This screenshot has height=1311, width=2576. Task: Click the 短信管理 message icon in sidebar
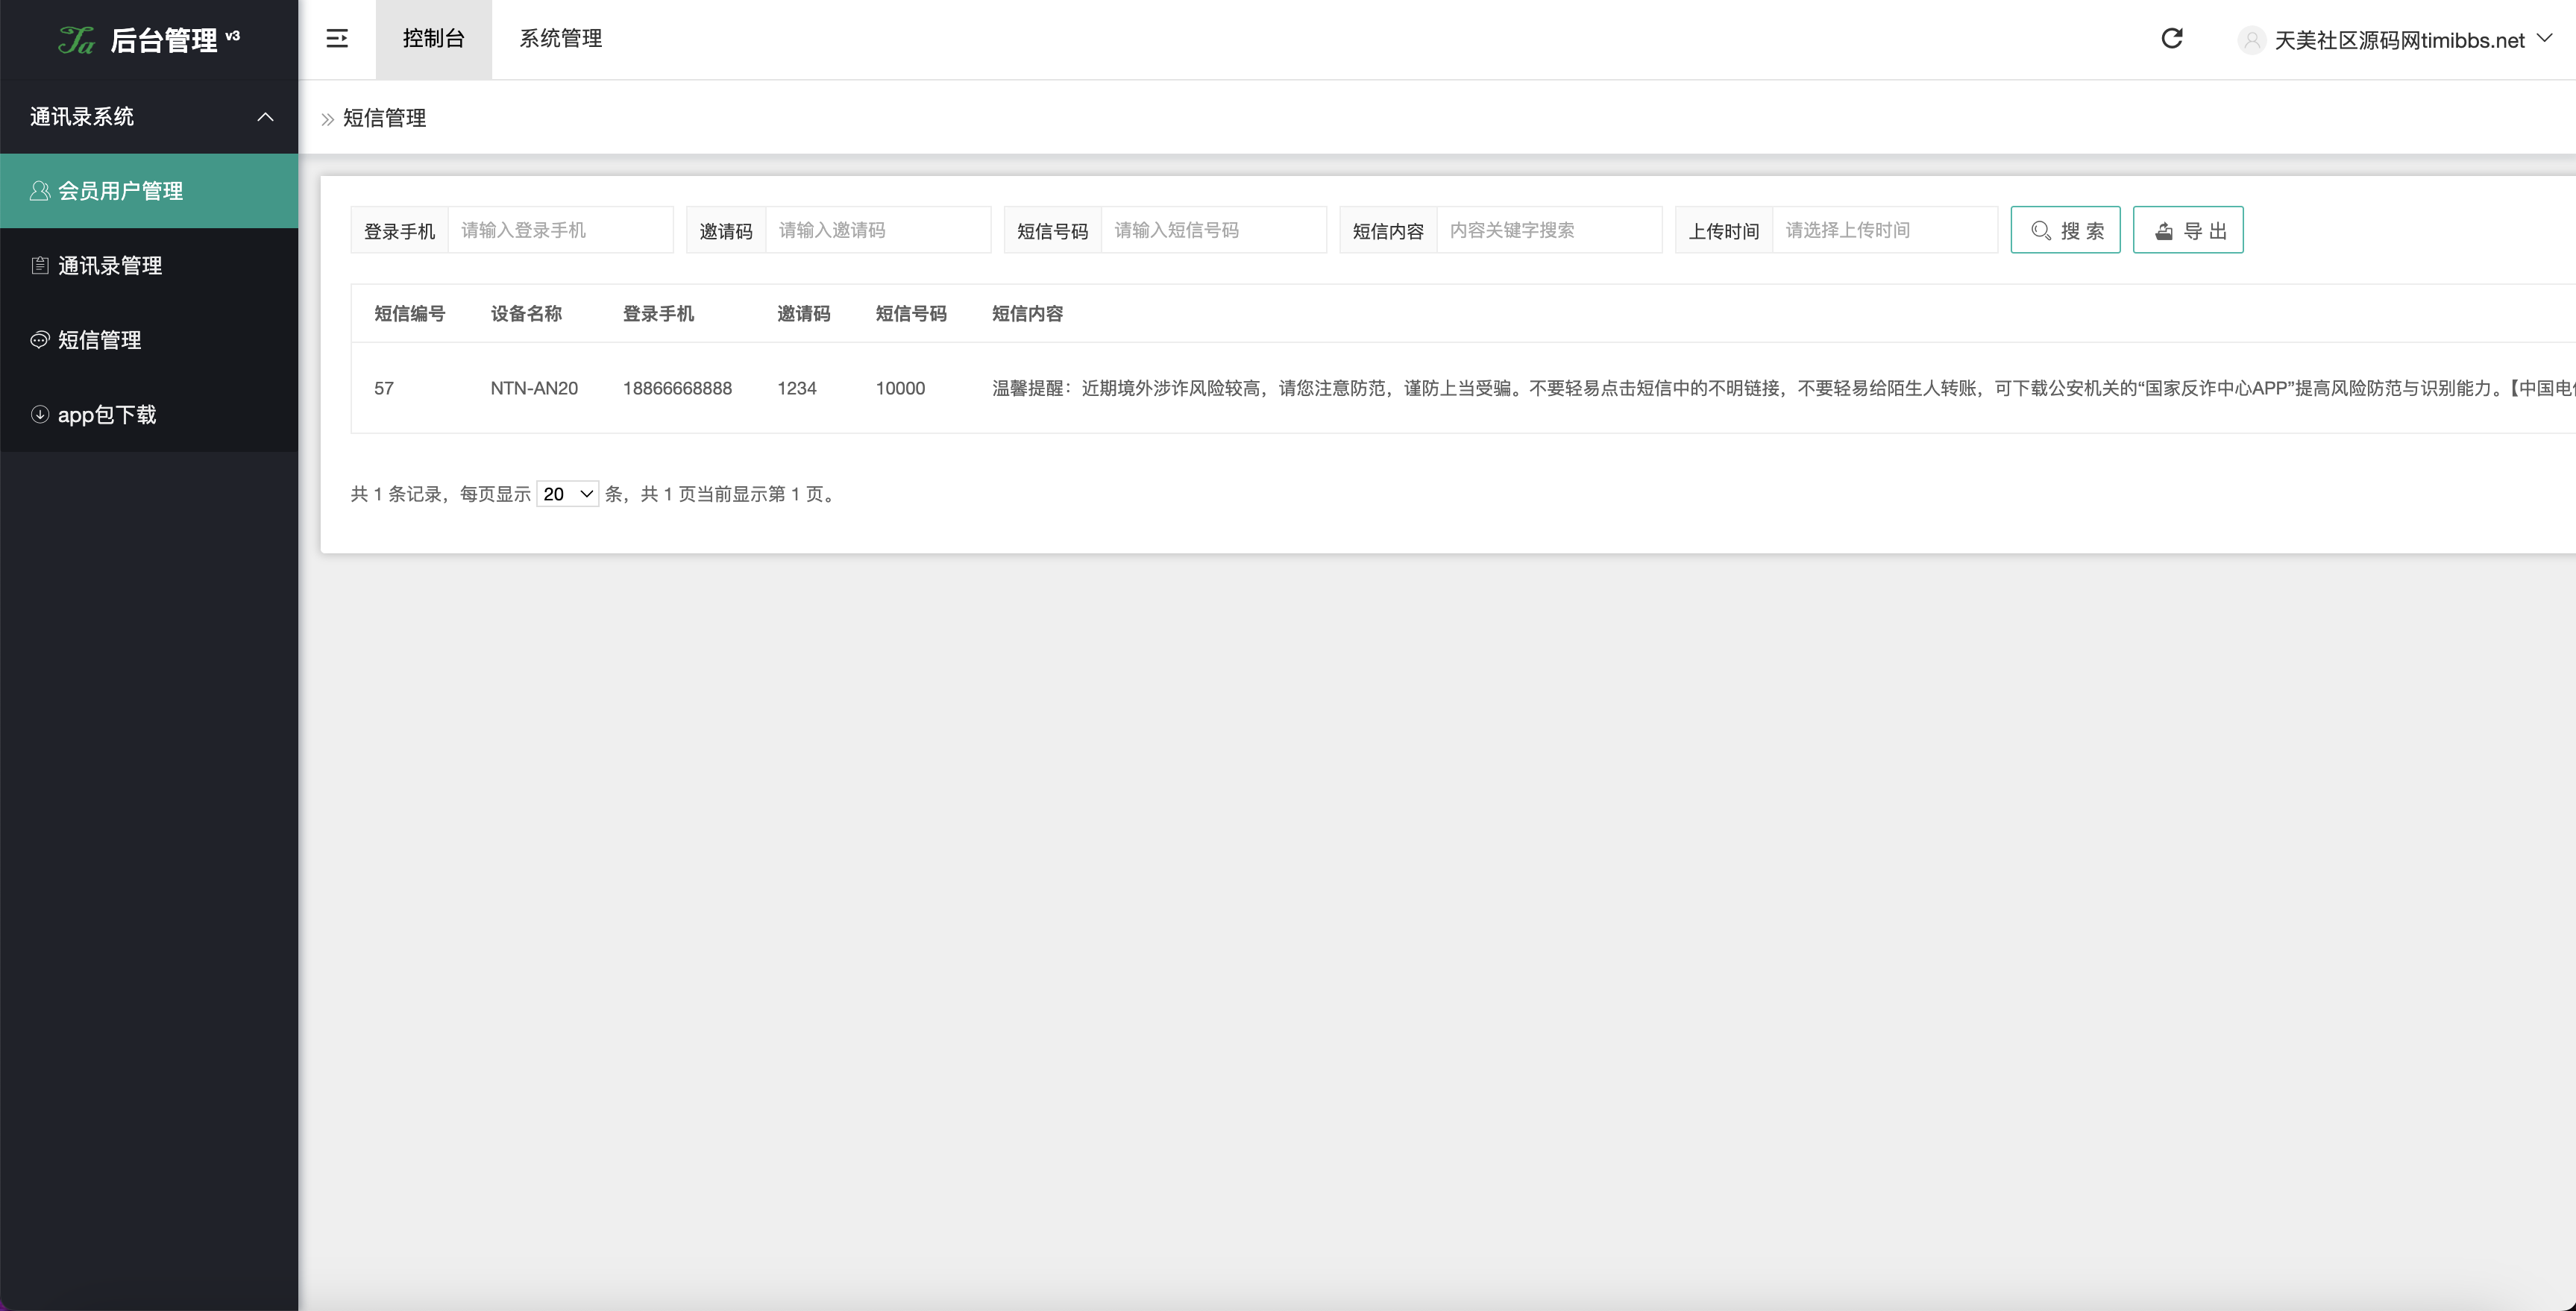pyautogui.click(x=40, y=340)
